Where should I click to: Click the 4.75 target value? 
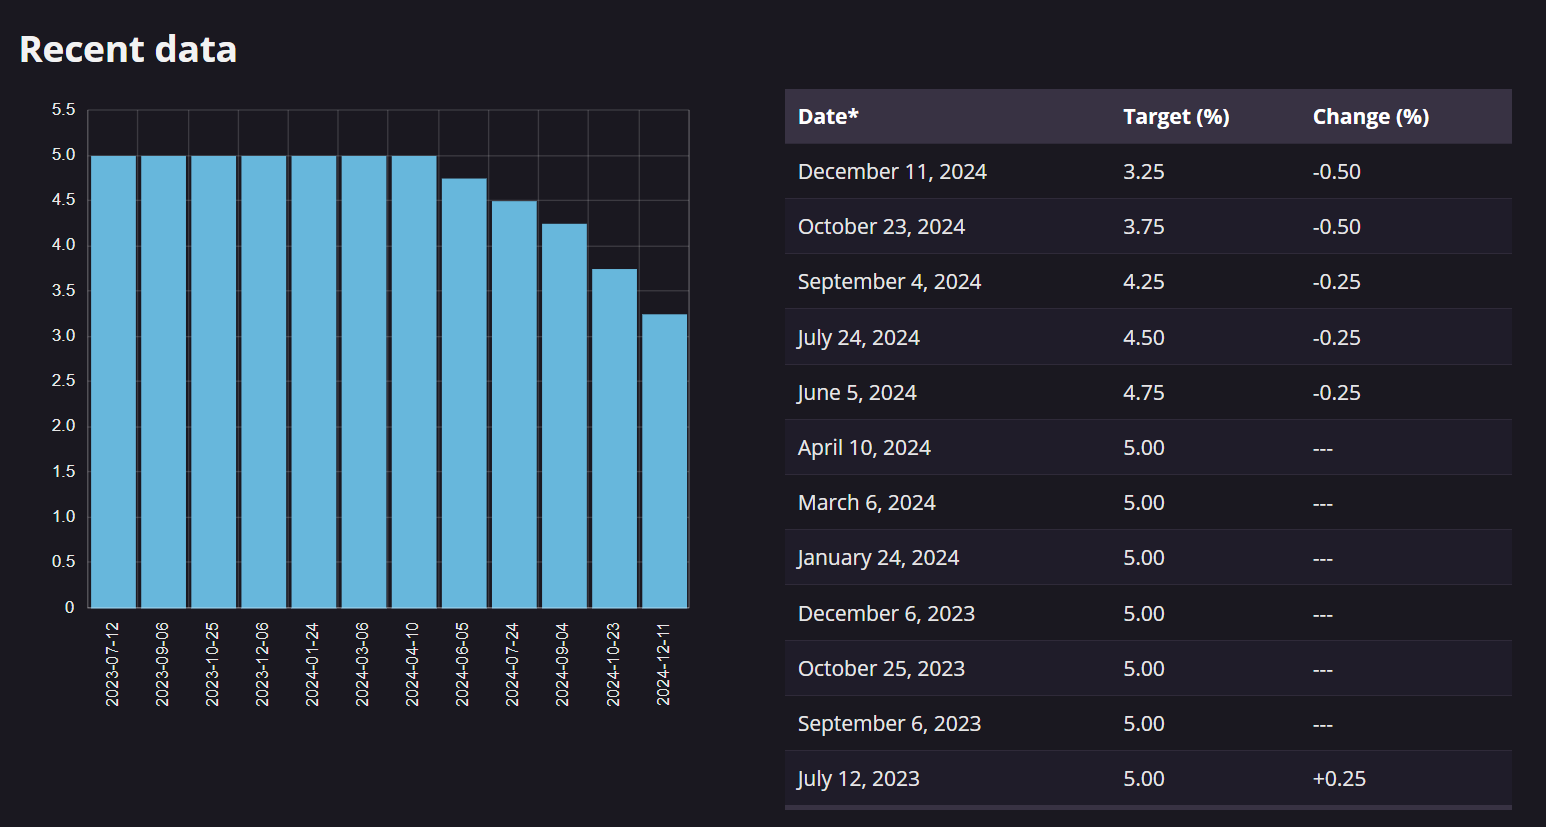coord(1144,393)
